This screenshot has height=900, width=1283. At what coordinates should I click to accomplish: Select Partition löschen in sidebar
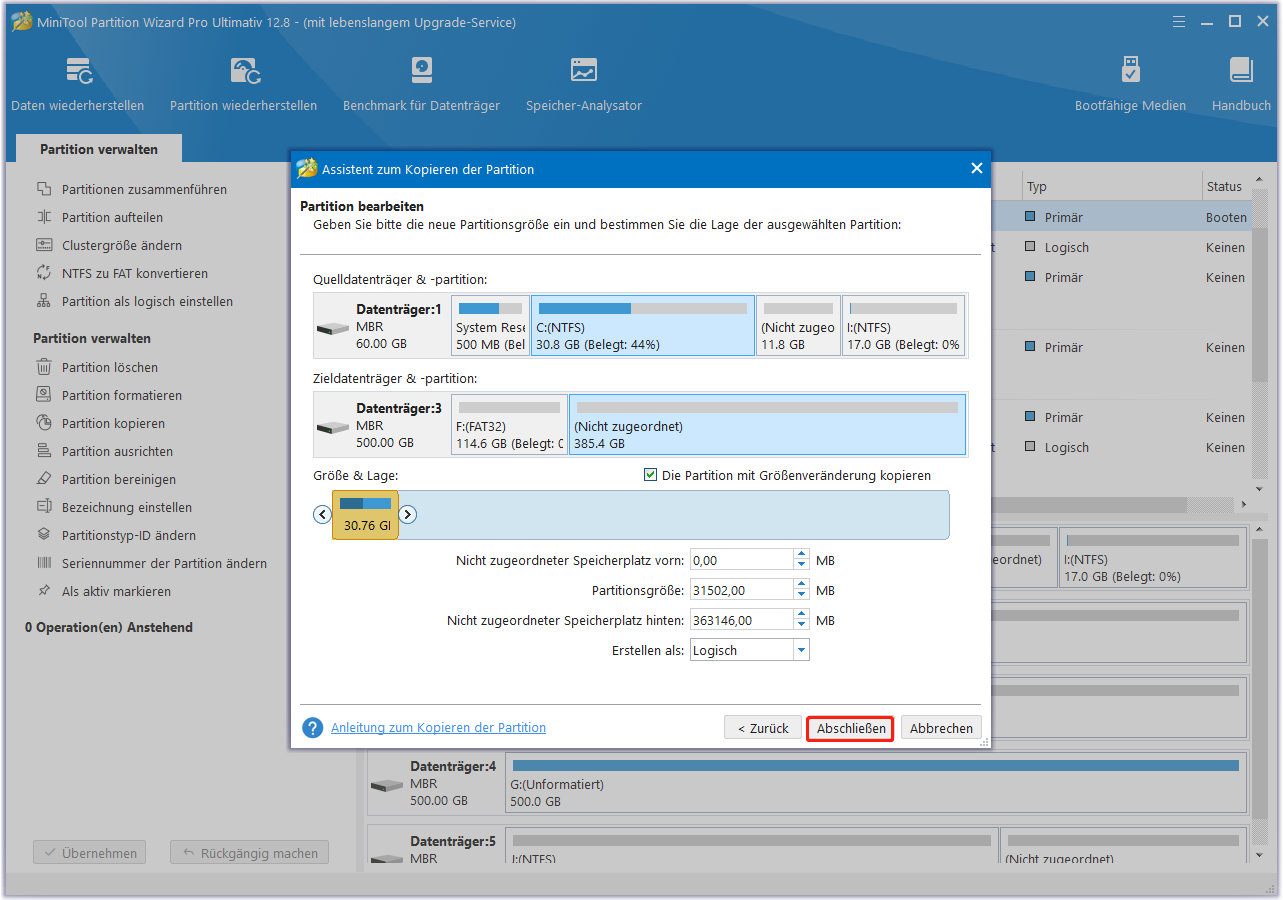pyautogui.click(x=110, y=367)
